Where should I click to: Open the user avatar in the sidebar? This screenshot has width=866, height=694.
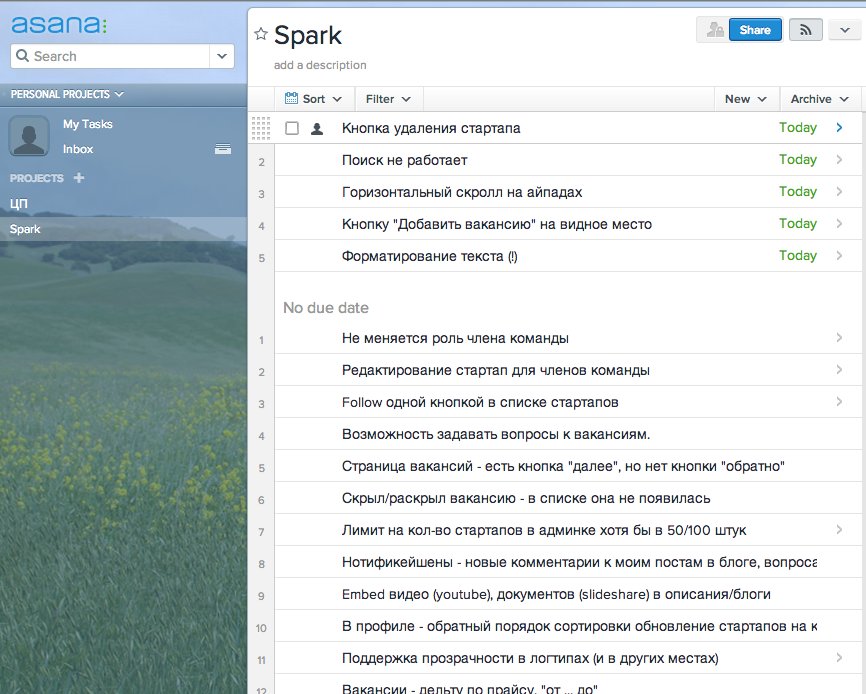(29, 136)
